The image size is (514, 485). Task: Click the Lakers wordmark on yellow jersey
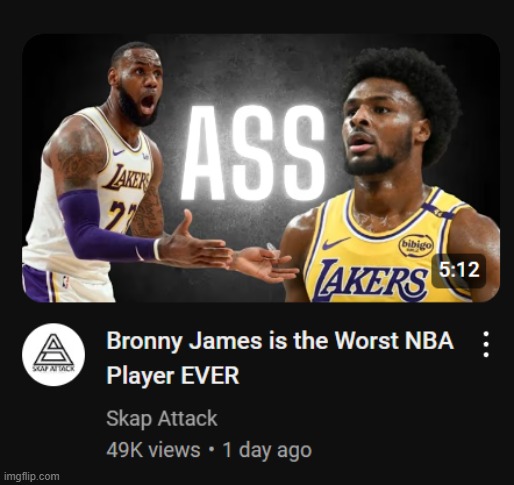coord(371,279)
